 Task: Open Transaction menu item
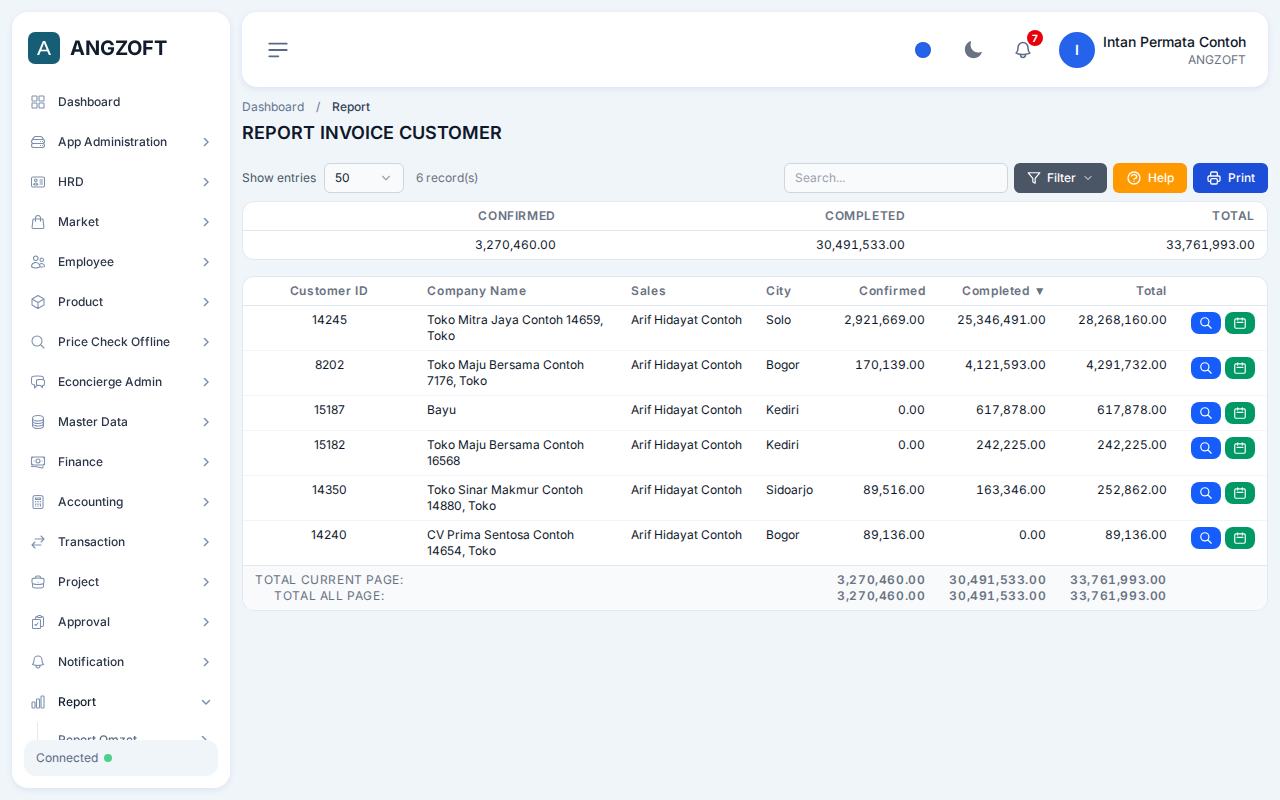pos(121,542)
